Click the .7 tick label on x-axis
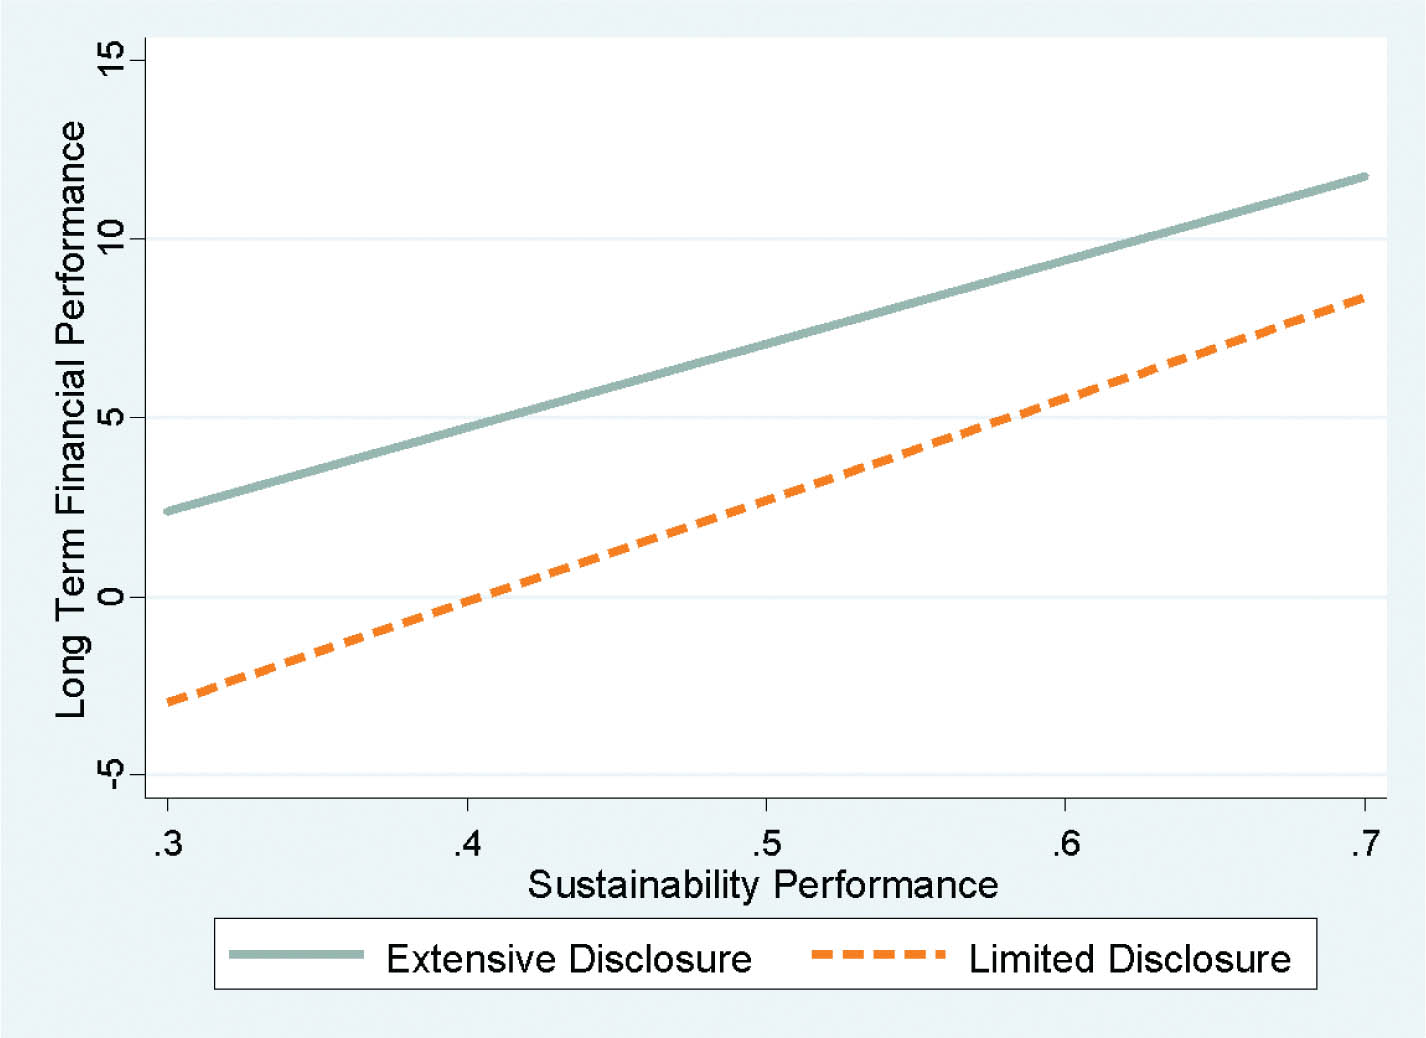1426x1038 pixels. [1364, 843]
